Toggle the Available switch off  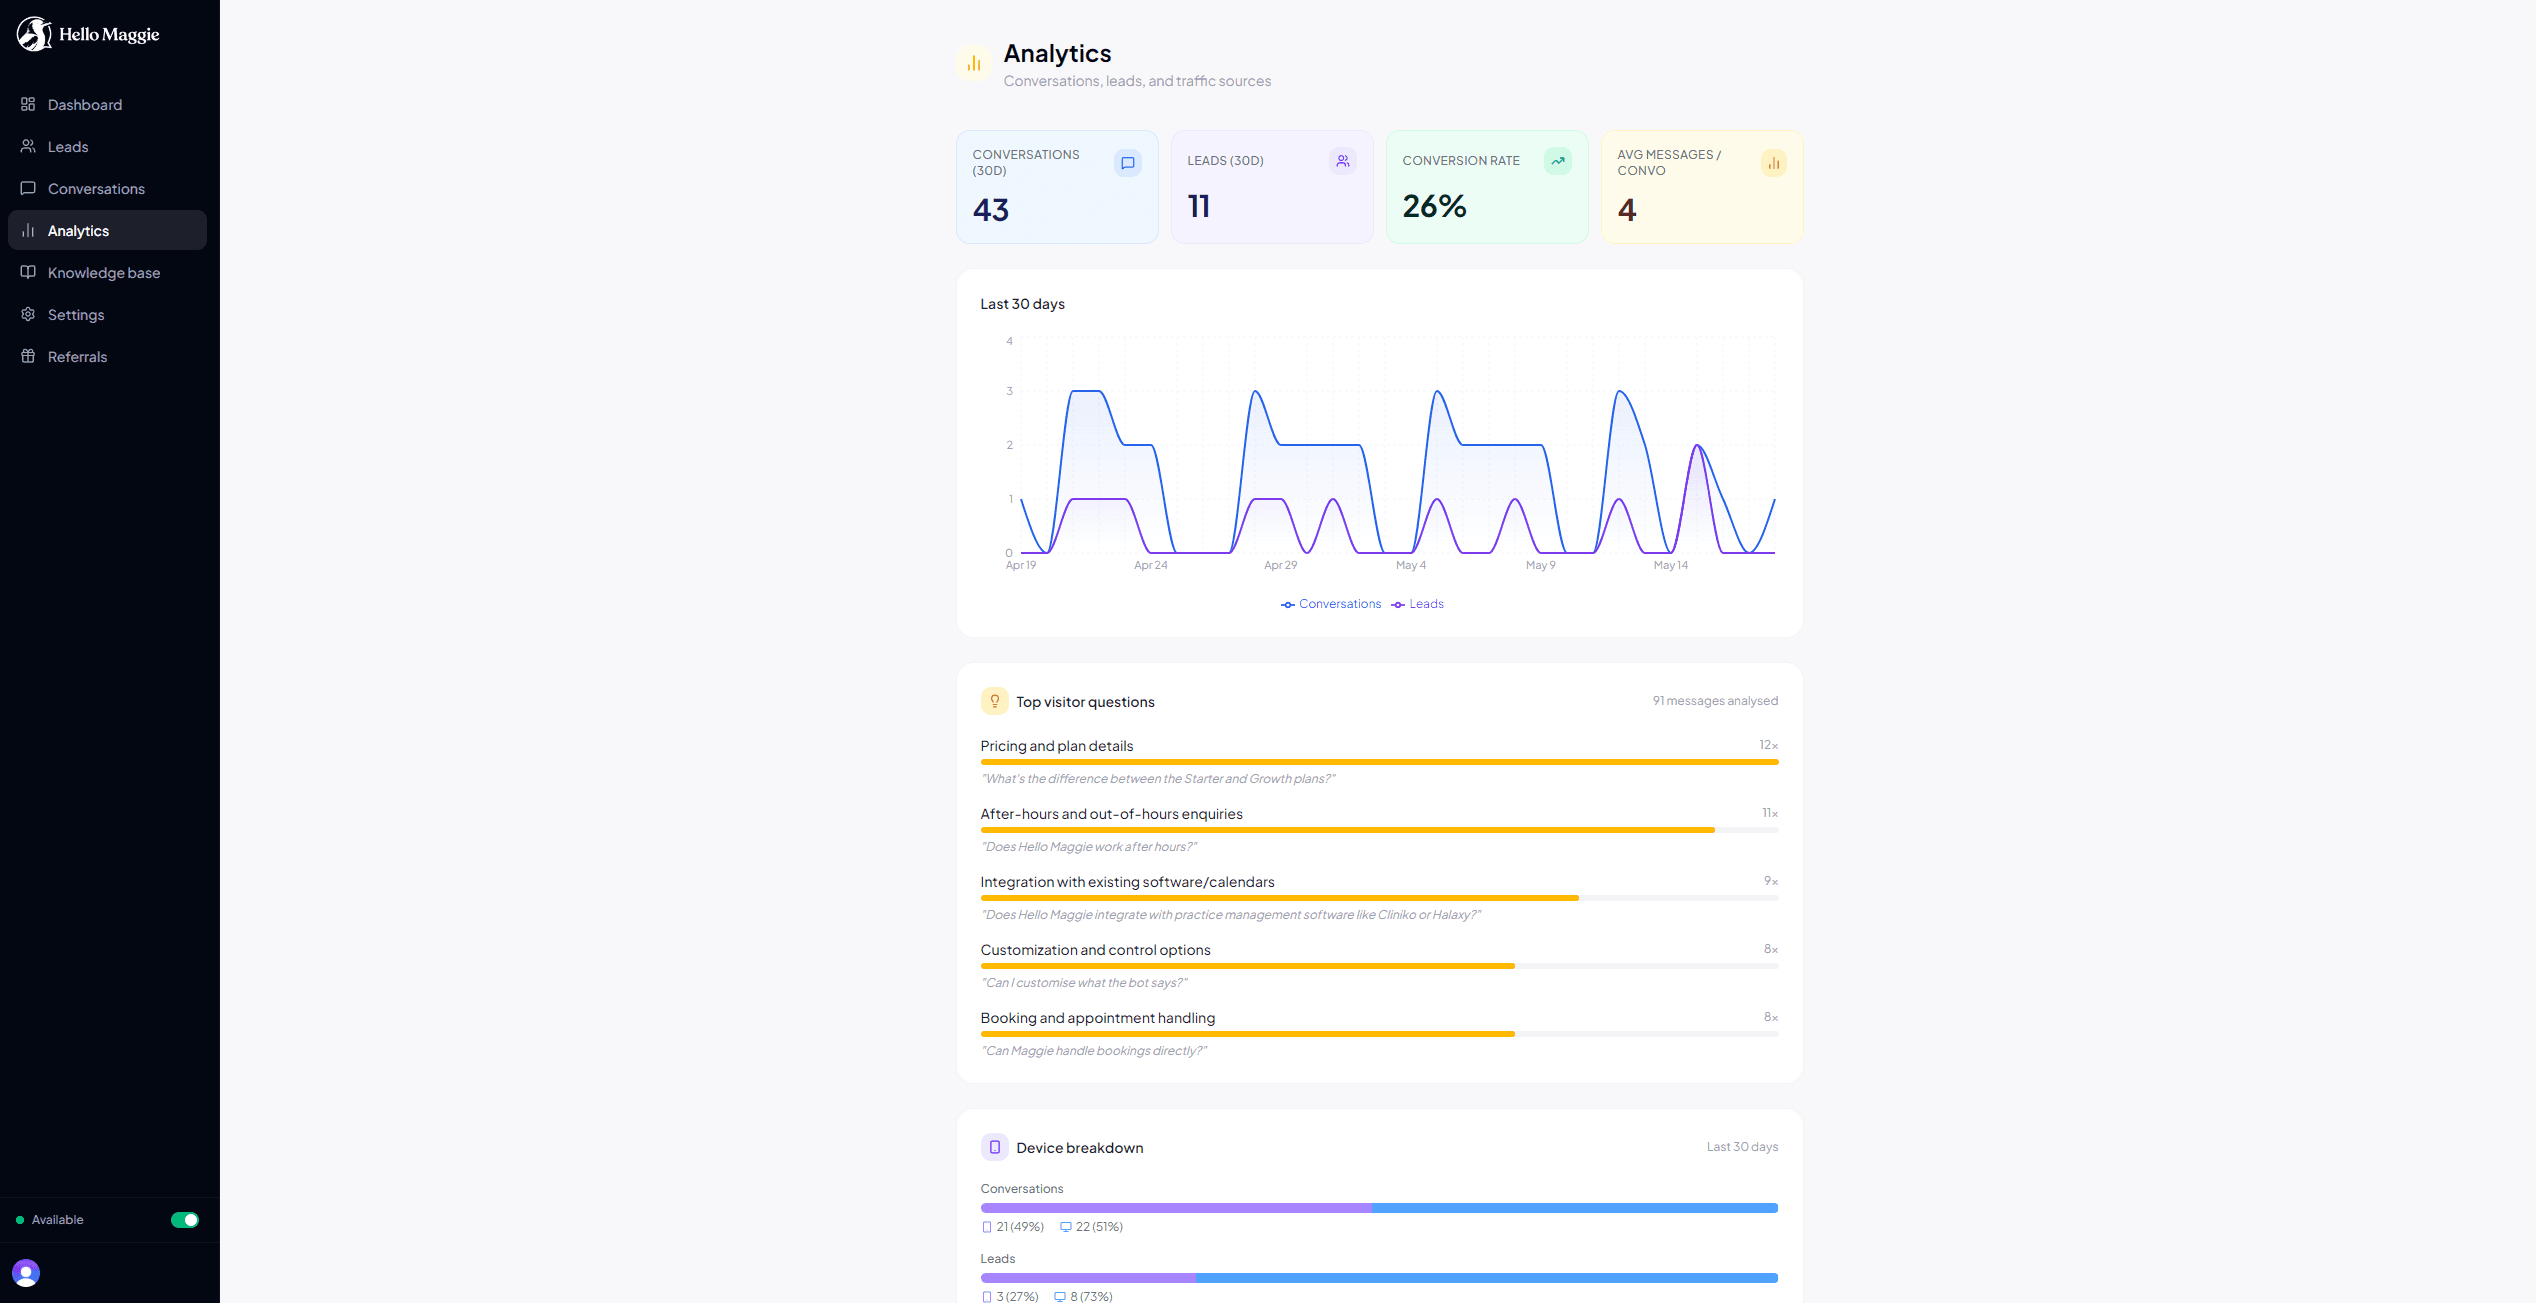click(185, 1220)
